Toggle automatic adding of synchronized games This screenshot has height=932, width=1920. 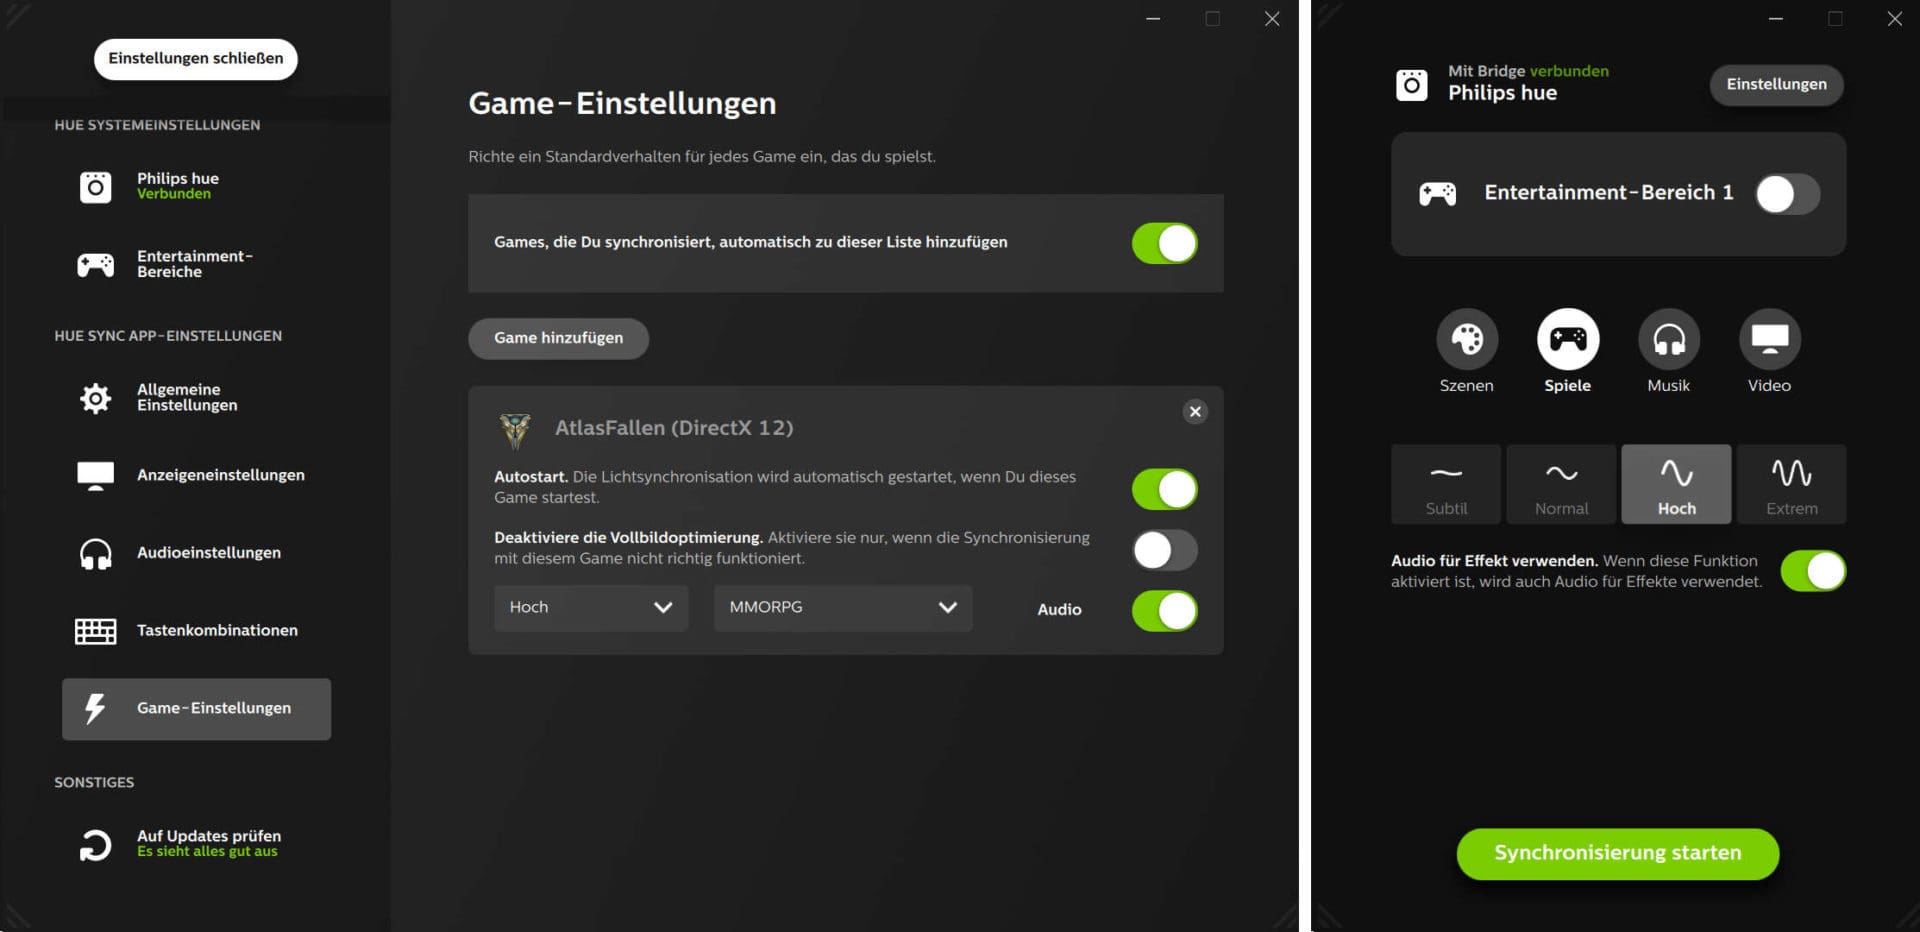(1164, 243)
